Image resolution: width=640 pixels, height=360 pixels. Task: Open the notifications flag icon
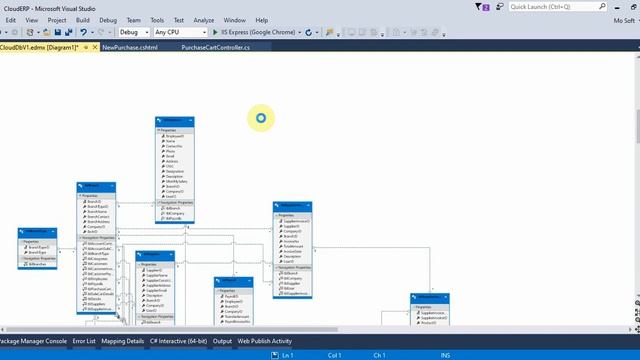point(482,7)
